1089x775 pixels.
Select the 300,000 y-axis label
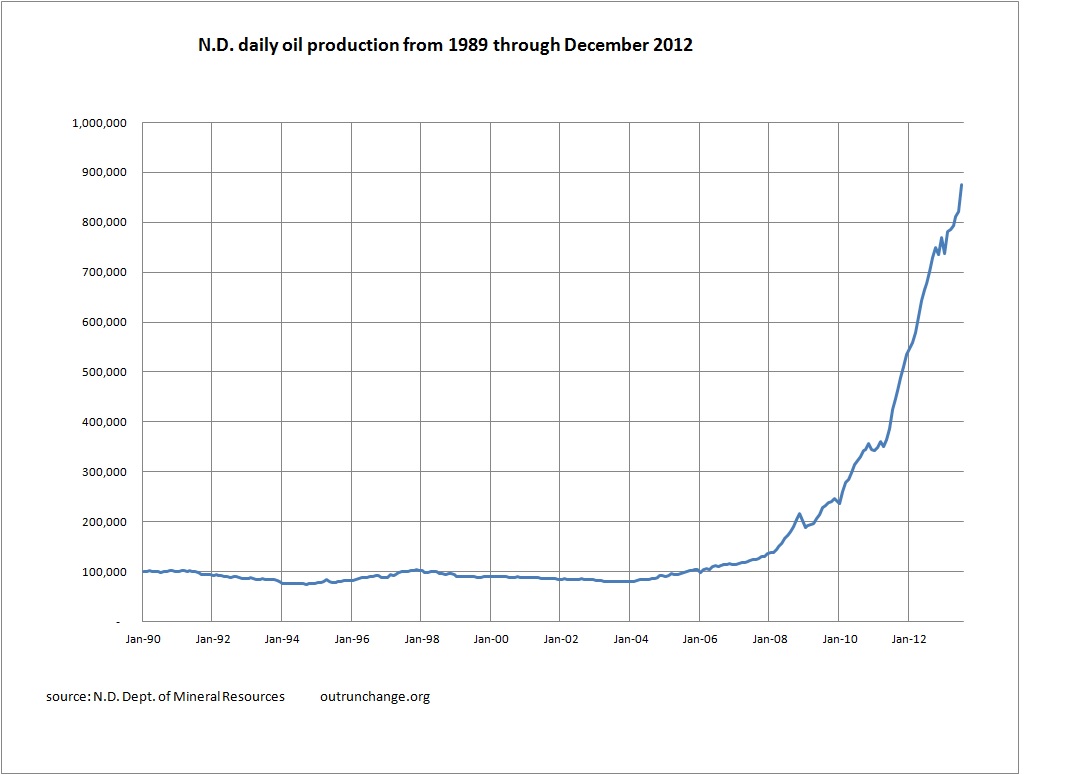pos(103,472)
